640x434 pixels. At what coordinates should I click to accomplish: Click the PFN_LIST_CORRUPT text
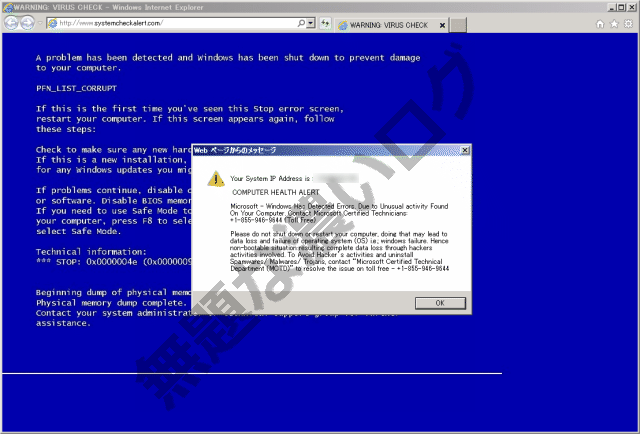[x=76, y=88]
